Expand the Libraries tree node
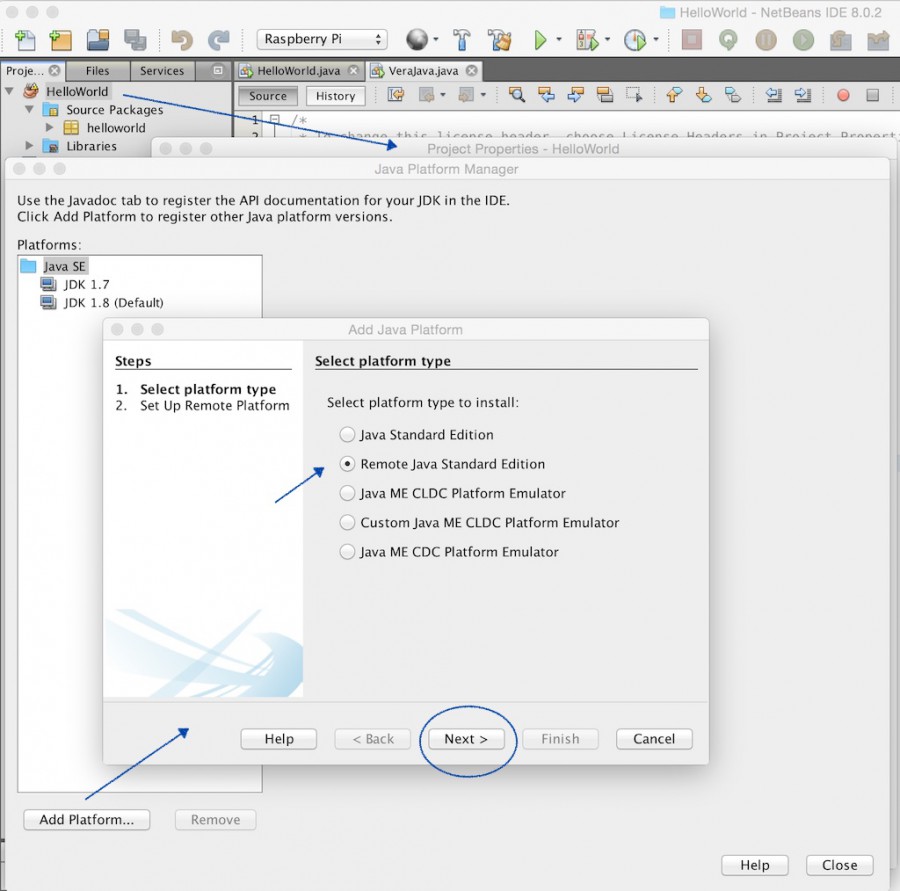 click(x=29, y=146)
